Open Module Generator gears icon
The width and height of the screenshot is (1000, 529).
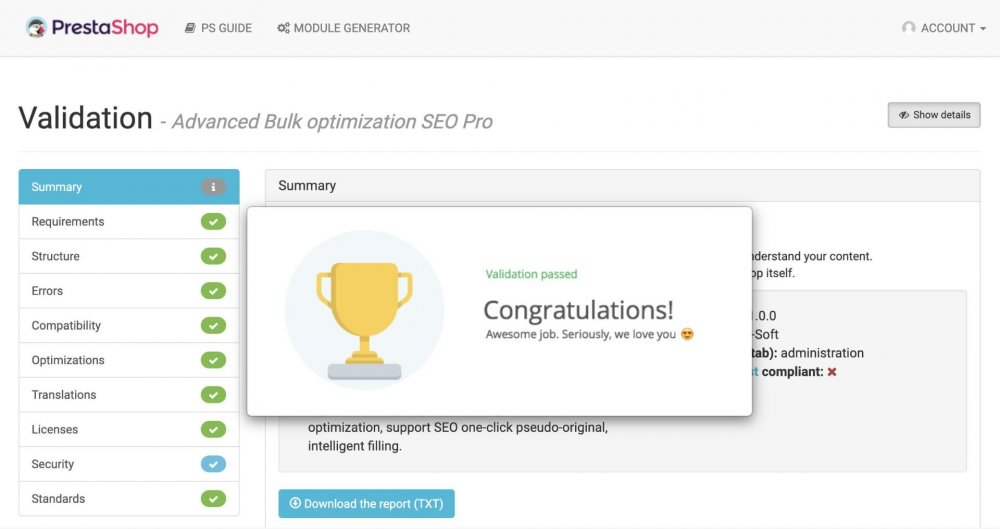point(283,28)
